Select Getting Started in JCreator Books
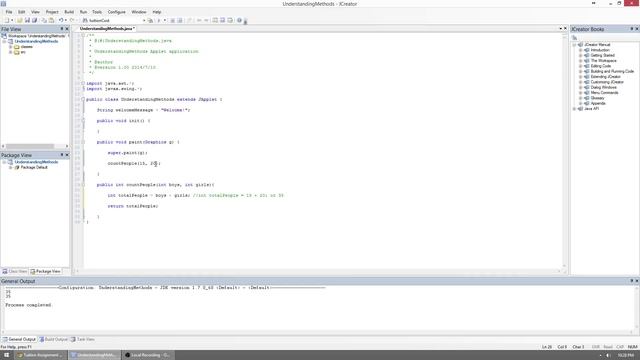This screenshot has width=640, height=360. click(602, 55)
